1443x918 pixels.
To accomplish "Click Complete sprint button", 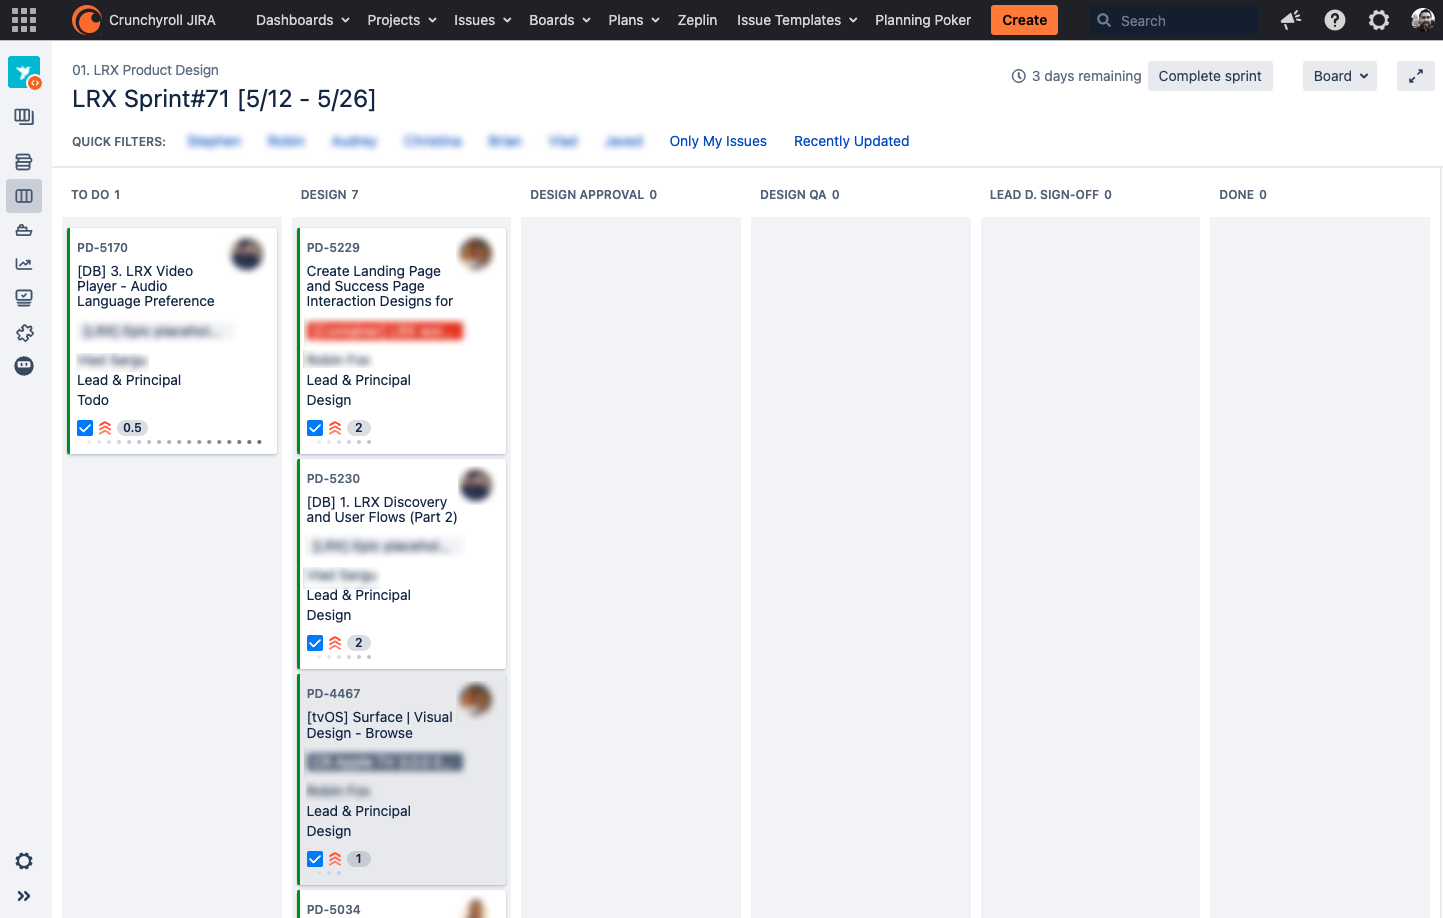I will pyautogui.click(x=1210, y=76).
